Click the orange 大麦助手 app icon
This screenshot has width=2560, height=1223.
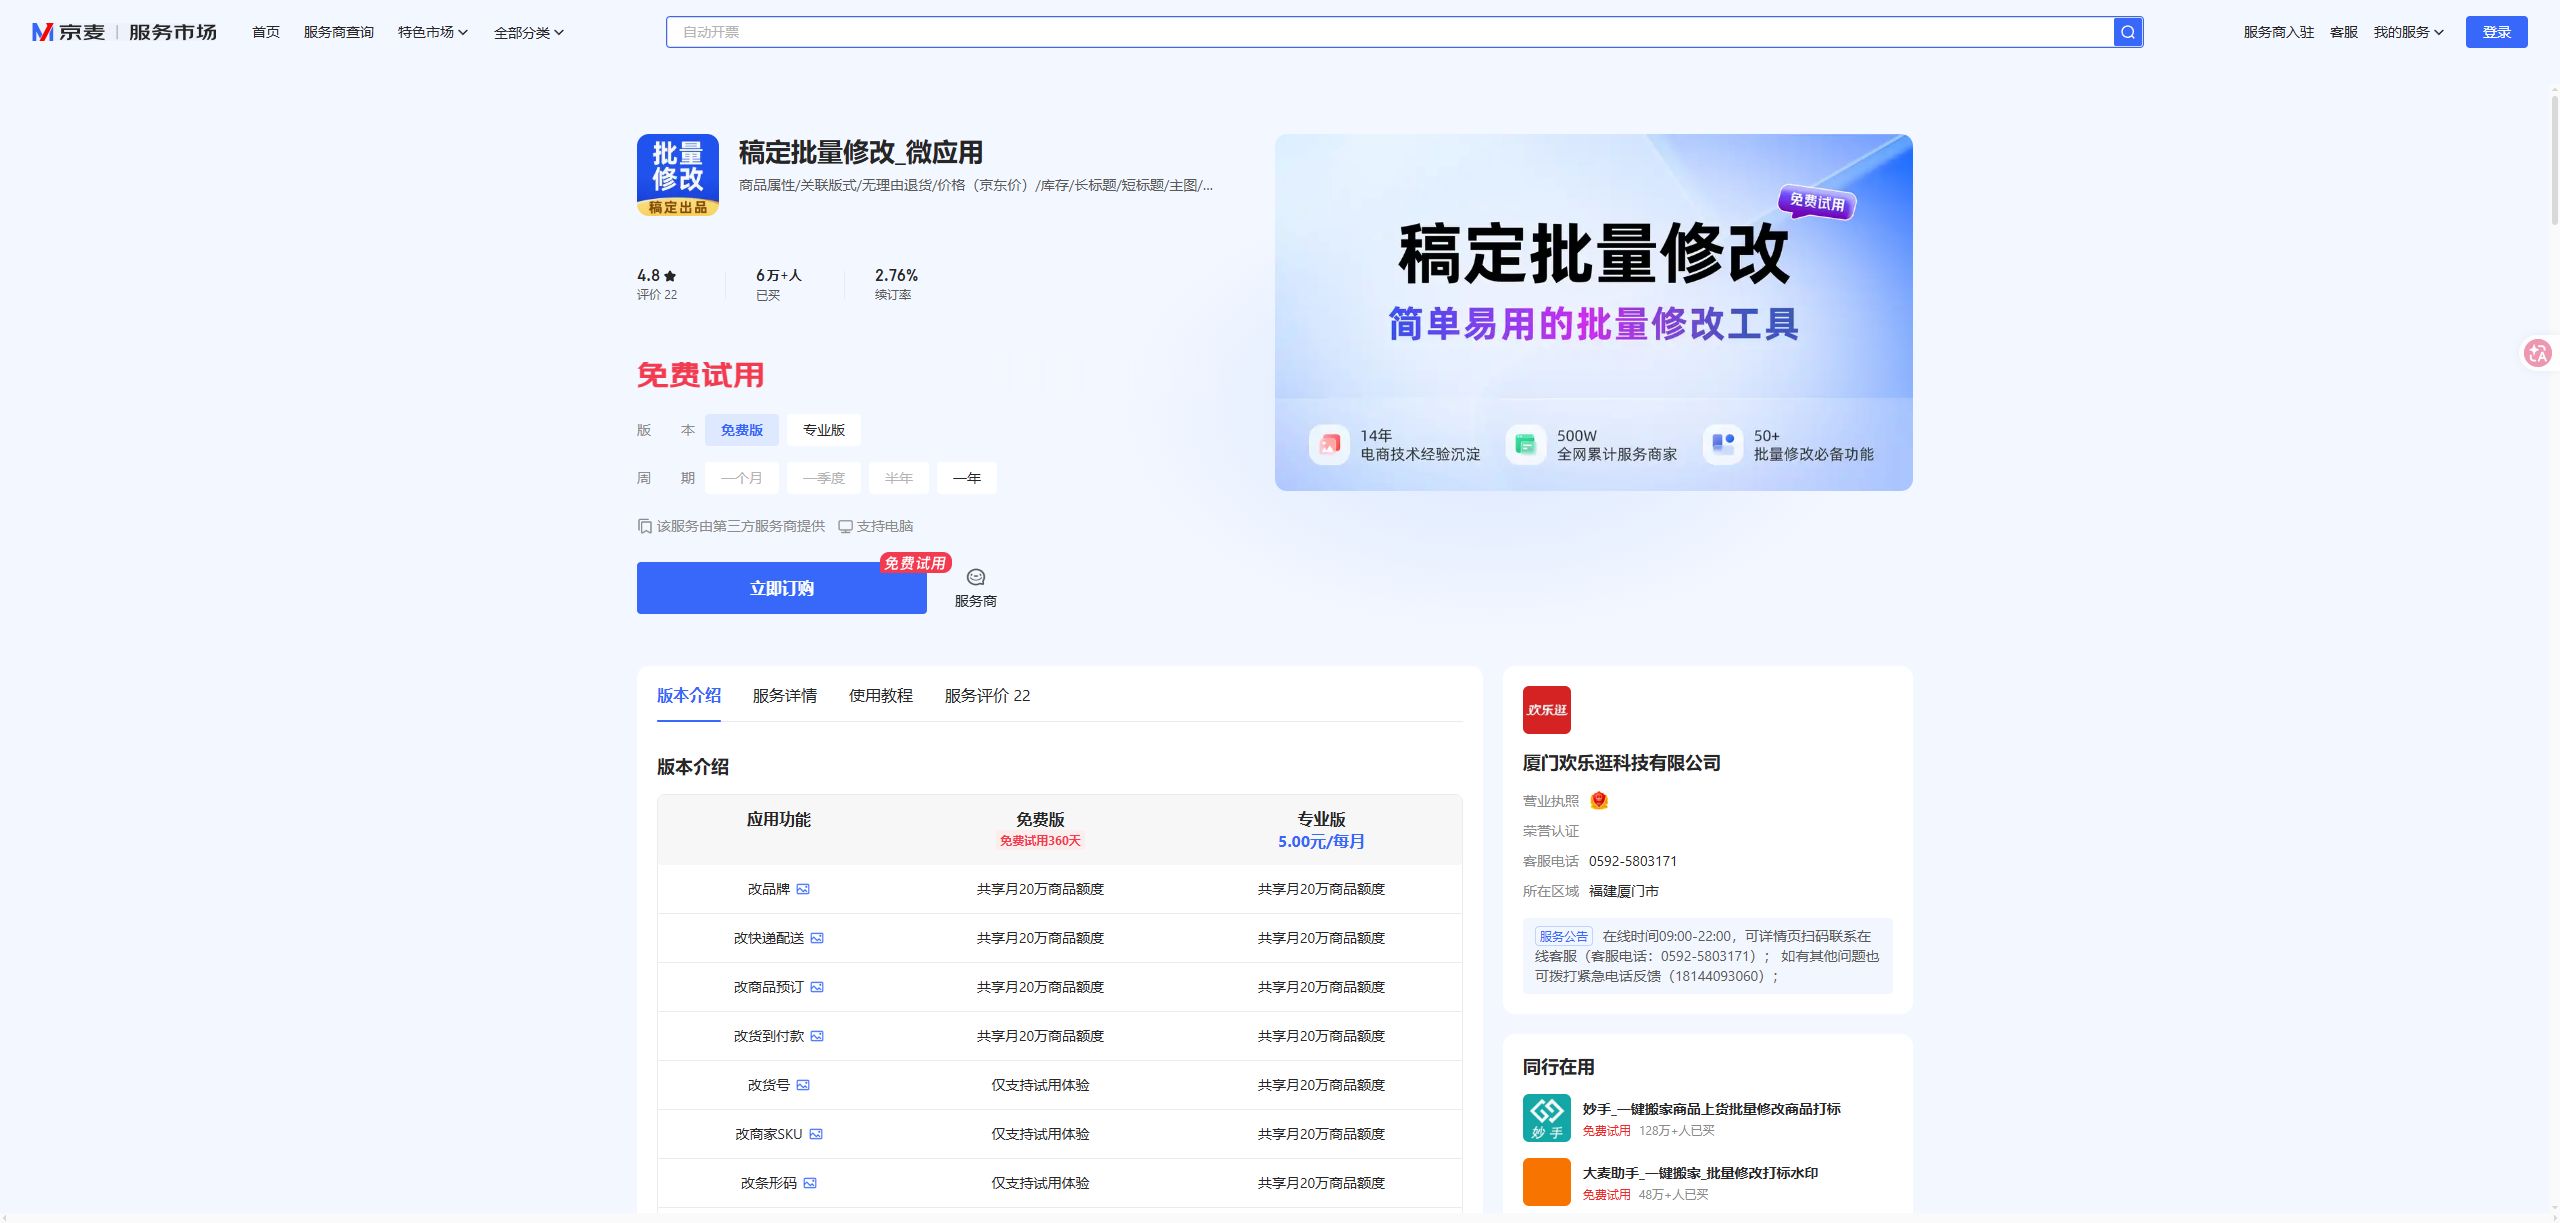pos(1547,1182)
